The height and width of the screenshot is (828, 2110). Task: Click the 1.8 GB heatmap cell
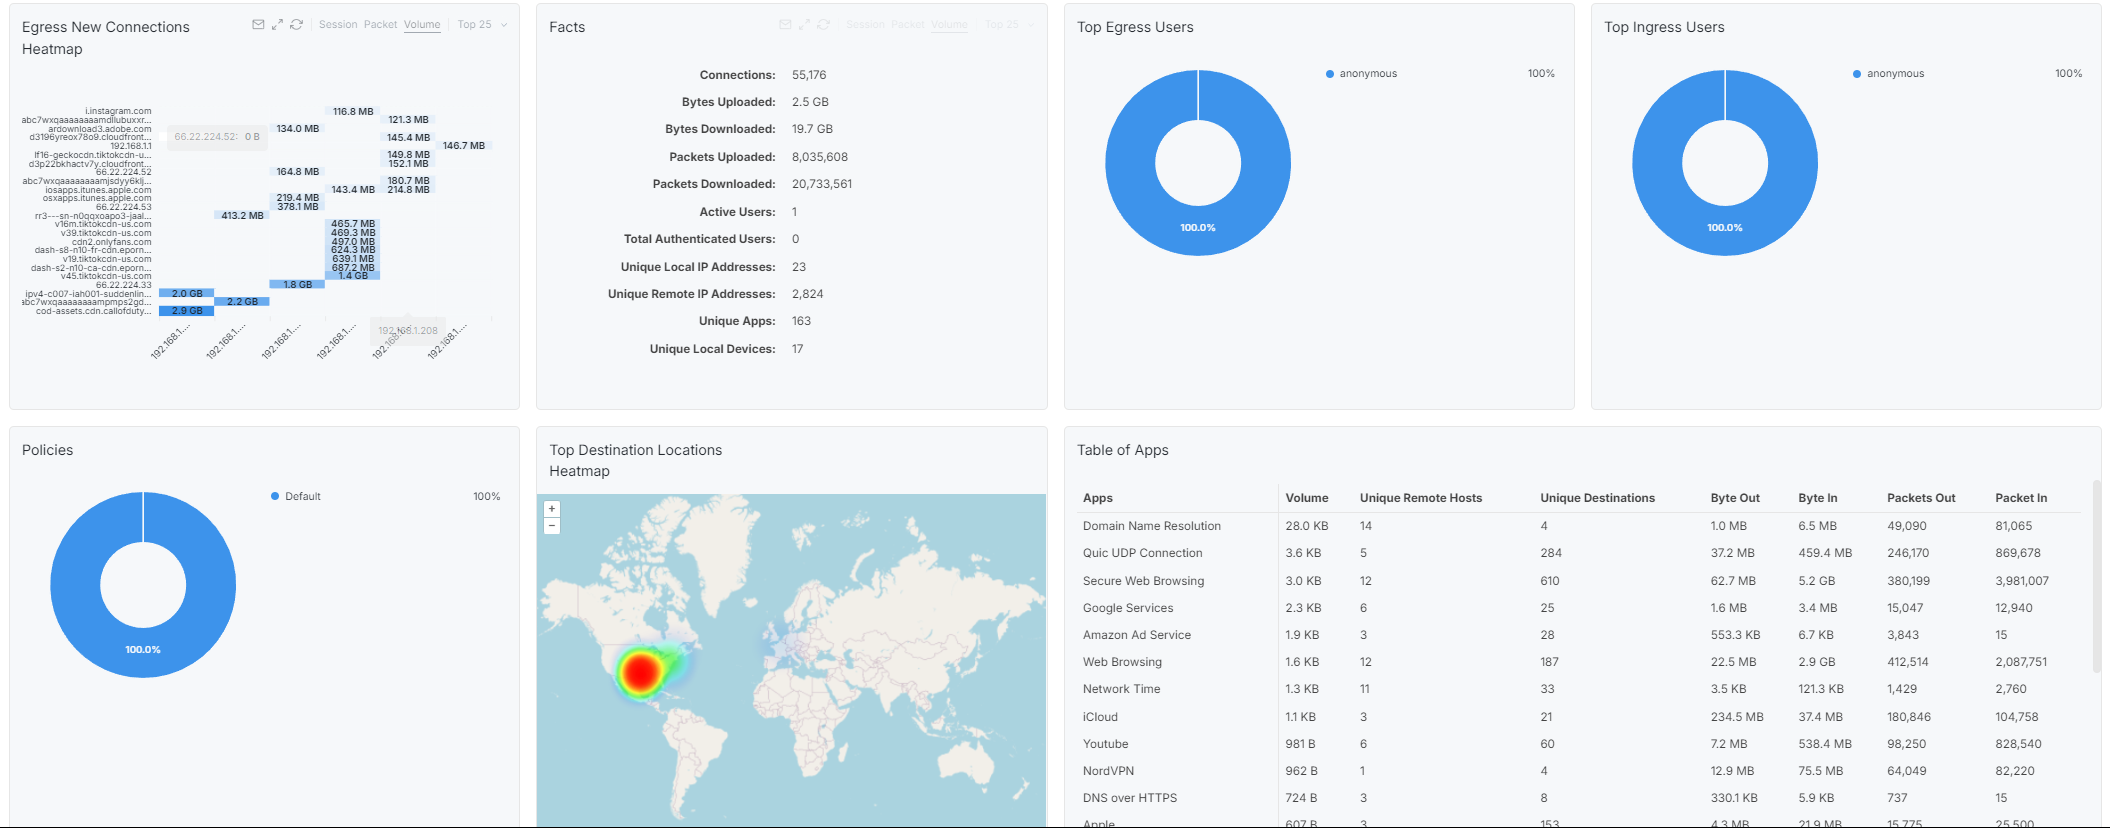297,285
